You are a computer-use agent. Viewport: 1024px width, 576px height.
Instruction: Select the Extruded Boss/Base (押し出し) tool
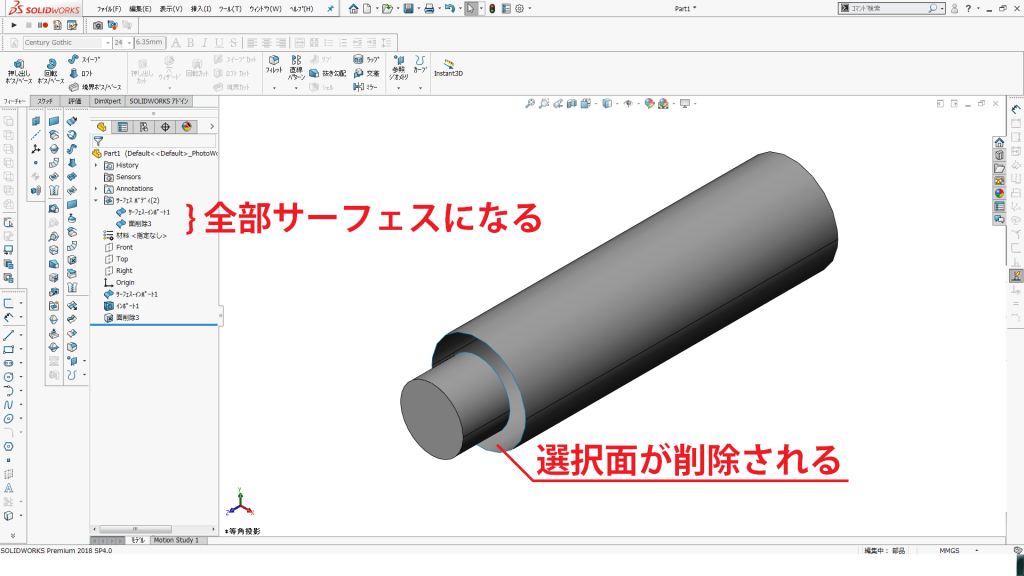[x=18, y=71]
